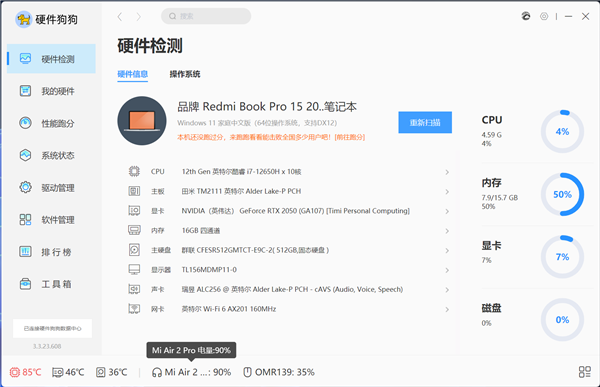This screenshot has width=600, height=387.
Task: Click the 排行榜 chart icon
Action: pyautogui.click(x=25, y=251)
